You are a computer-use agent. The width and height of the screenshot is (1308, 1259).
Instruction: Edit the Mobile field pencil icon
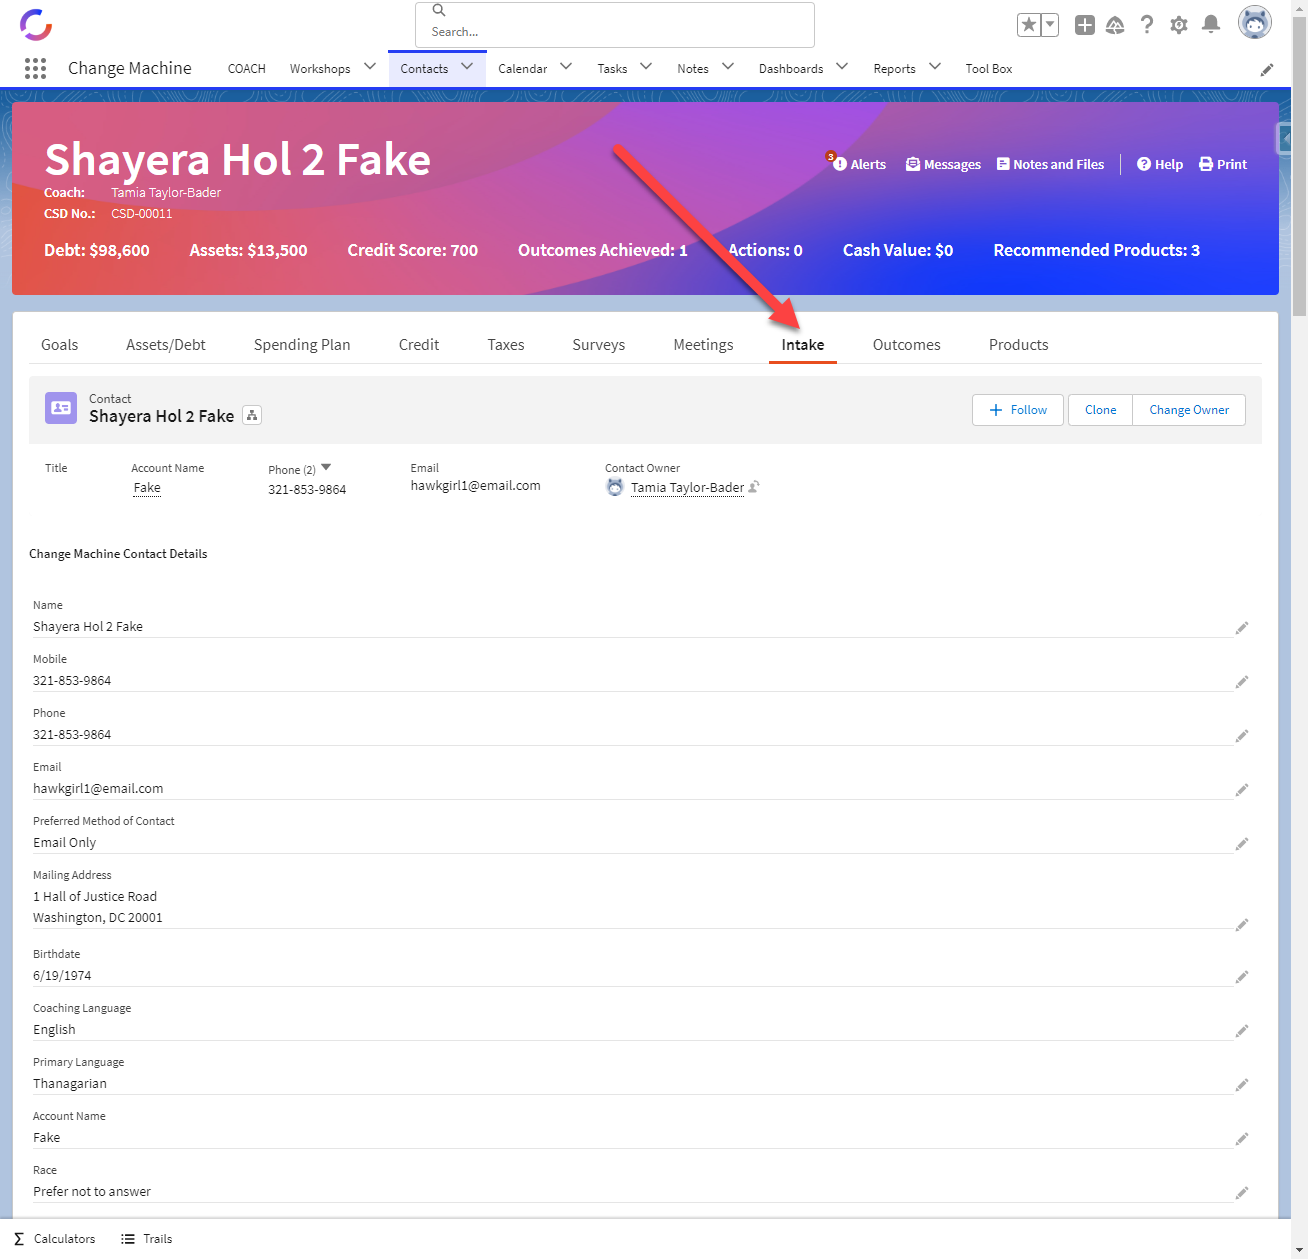[x=1242, y=682]
